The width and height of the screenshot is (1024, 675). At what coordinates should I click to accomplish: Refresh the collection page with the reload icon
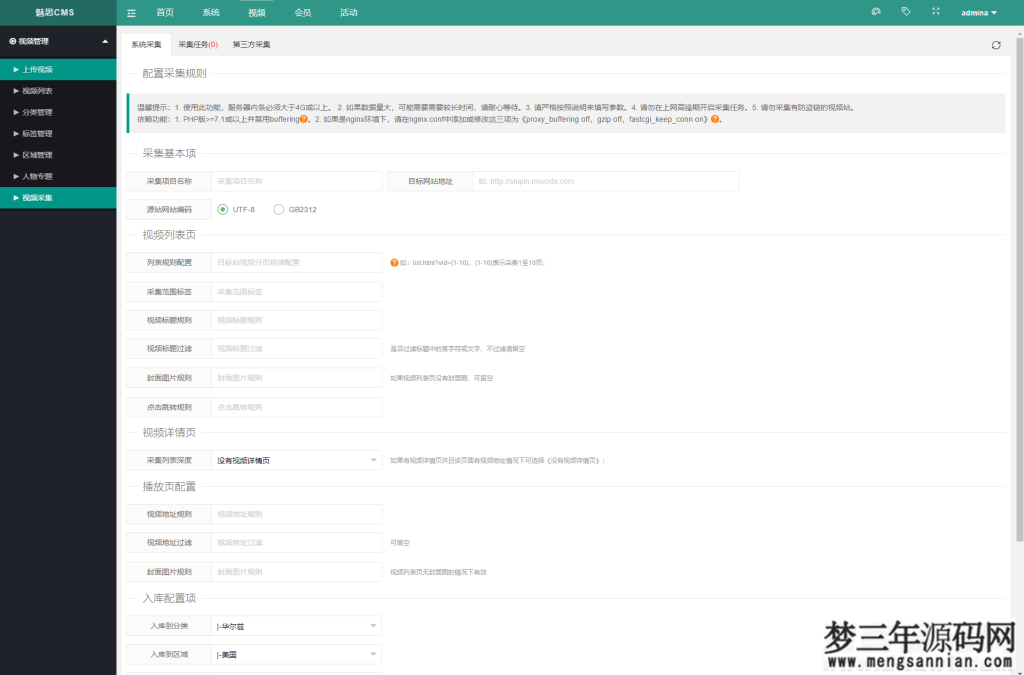[x=996, y=45]
